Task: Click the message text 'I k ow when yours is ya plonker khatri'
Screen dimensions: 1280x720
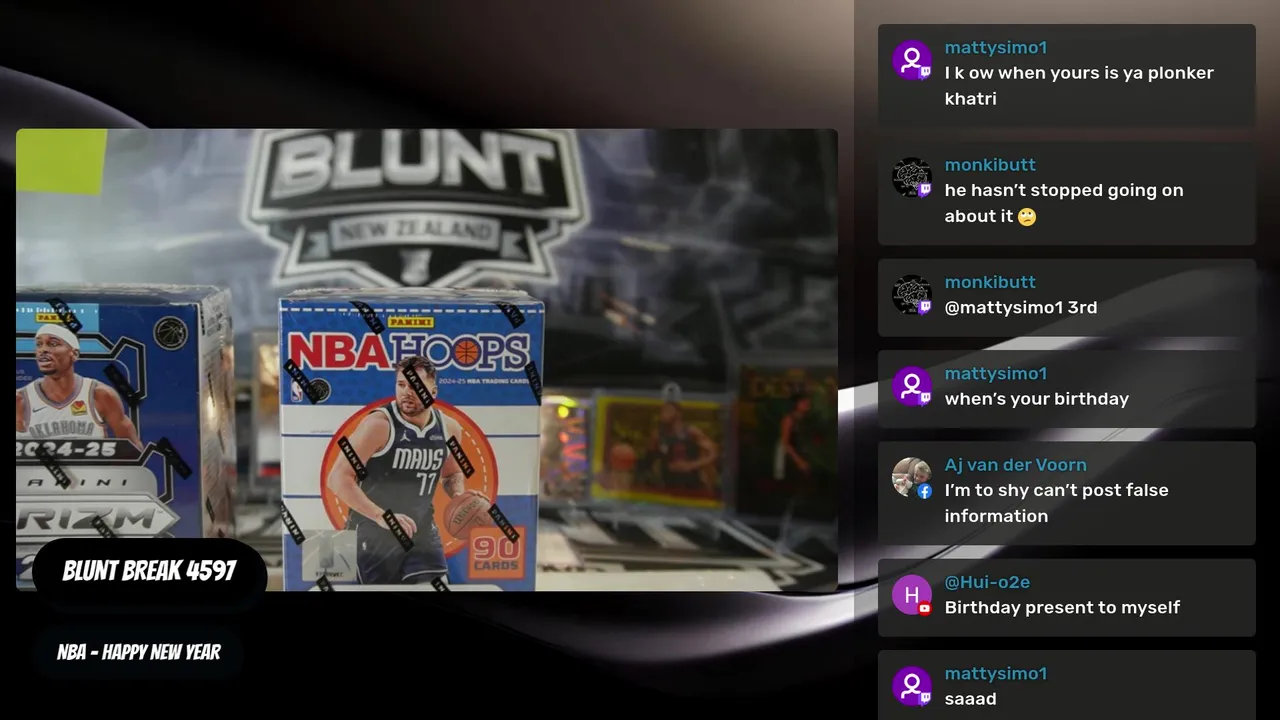Action: pos(1079,86)
